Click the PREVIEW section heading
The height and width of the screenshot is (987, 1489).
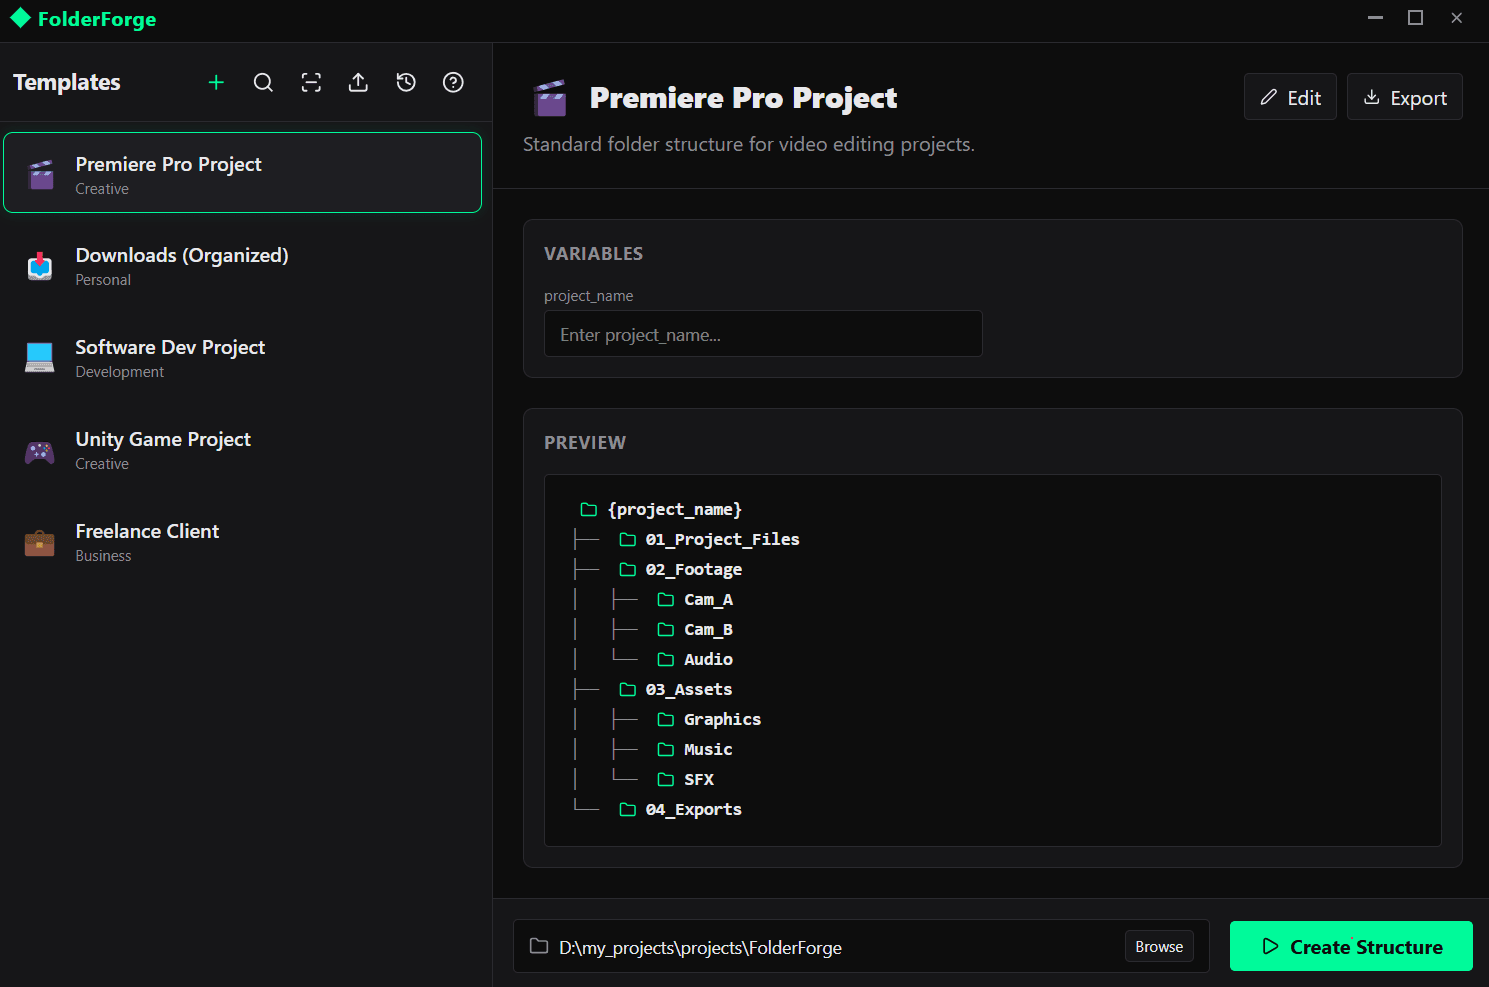(x=585, y=443)
